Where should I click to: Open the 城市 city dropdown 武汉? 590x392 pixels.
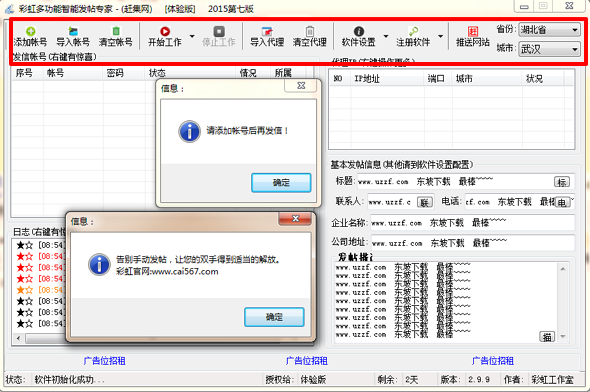tap(549, 49)
